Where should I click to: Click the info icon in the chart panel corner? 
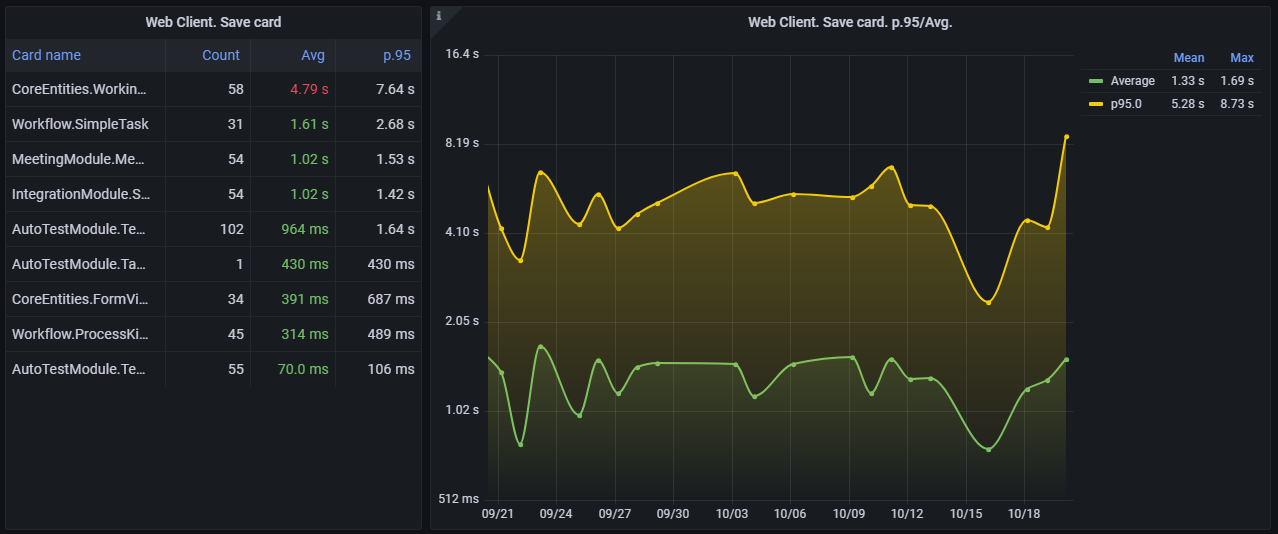pos(438,15)
